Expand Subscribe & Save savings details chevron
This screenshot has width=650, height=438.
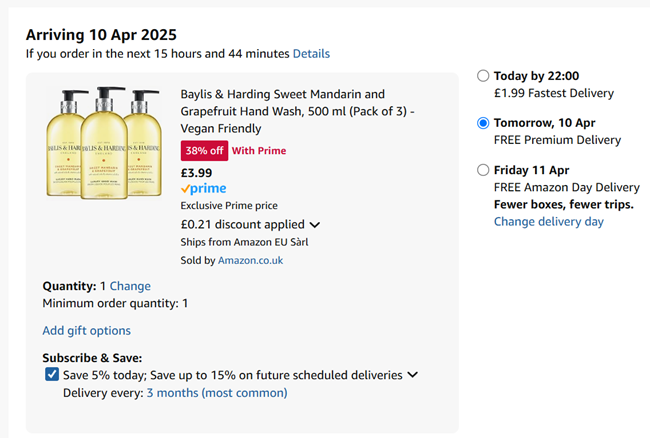(412, 375)
